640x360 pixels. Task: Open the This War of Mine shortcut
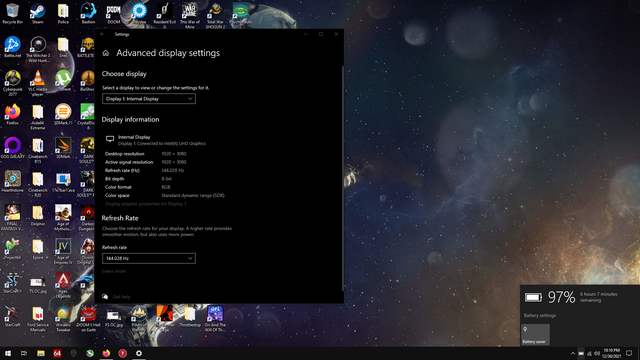pos(190,16)
